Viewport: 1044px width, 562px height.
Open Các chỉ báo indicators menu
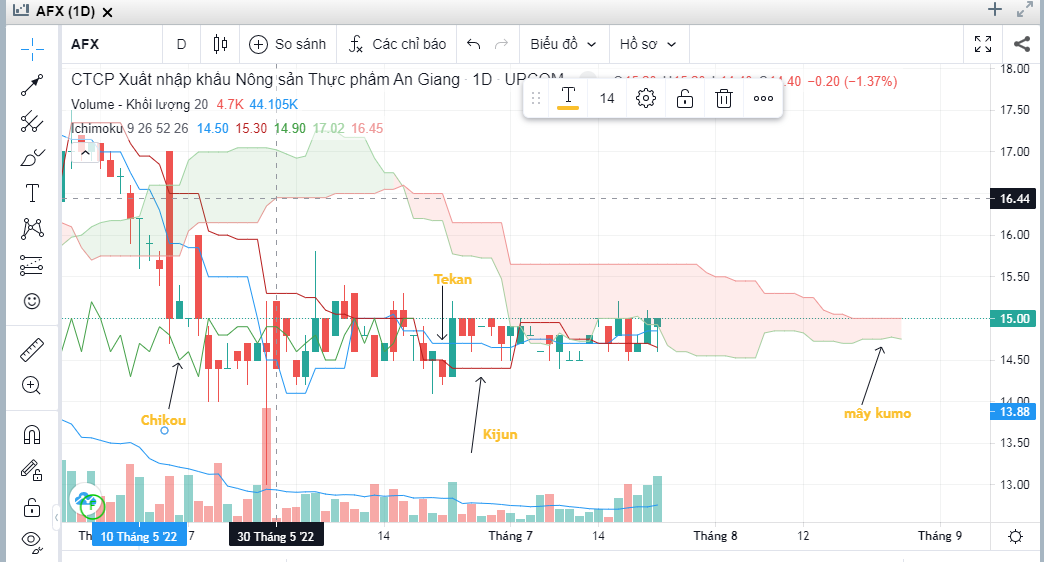pyautogui.click(x=397, y=44)
